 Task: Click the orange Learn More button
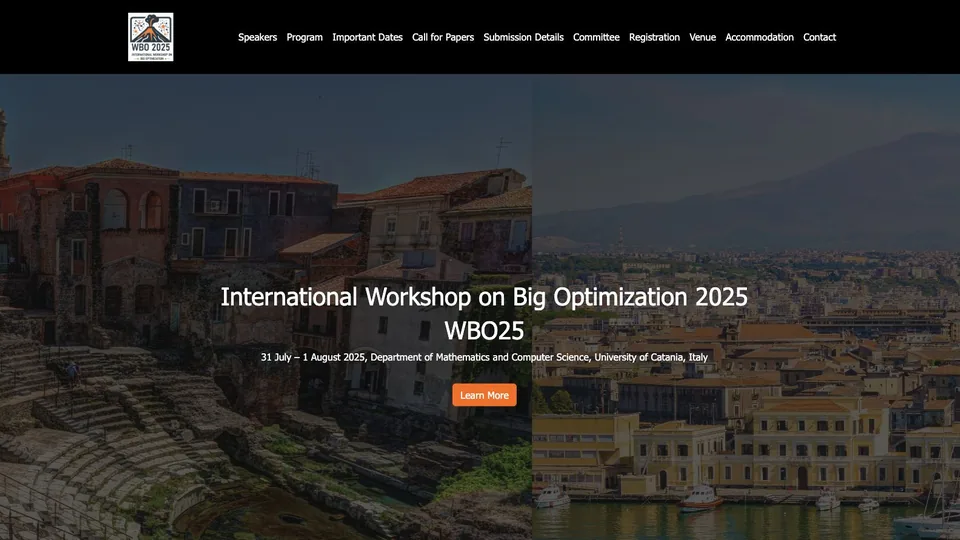pos(484,395)
